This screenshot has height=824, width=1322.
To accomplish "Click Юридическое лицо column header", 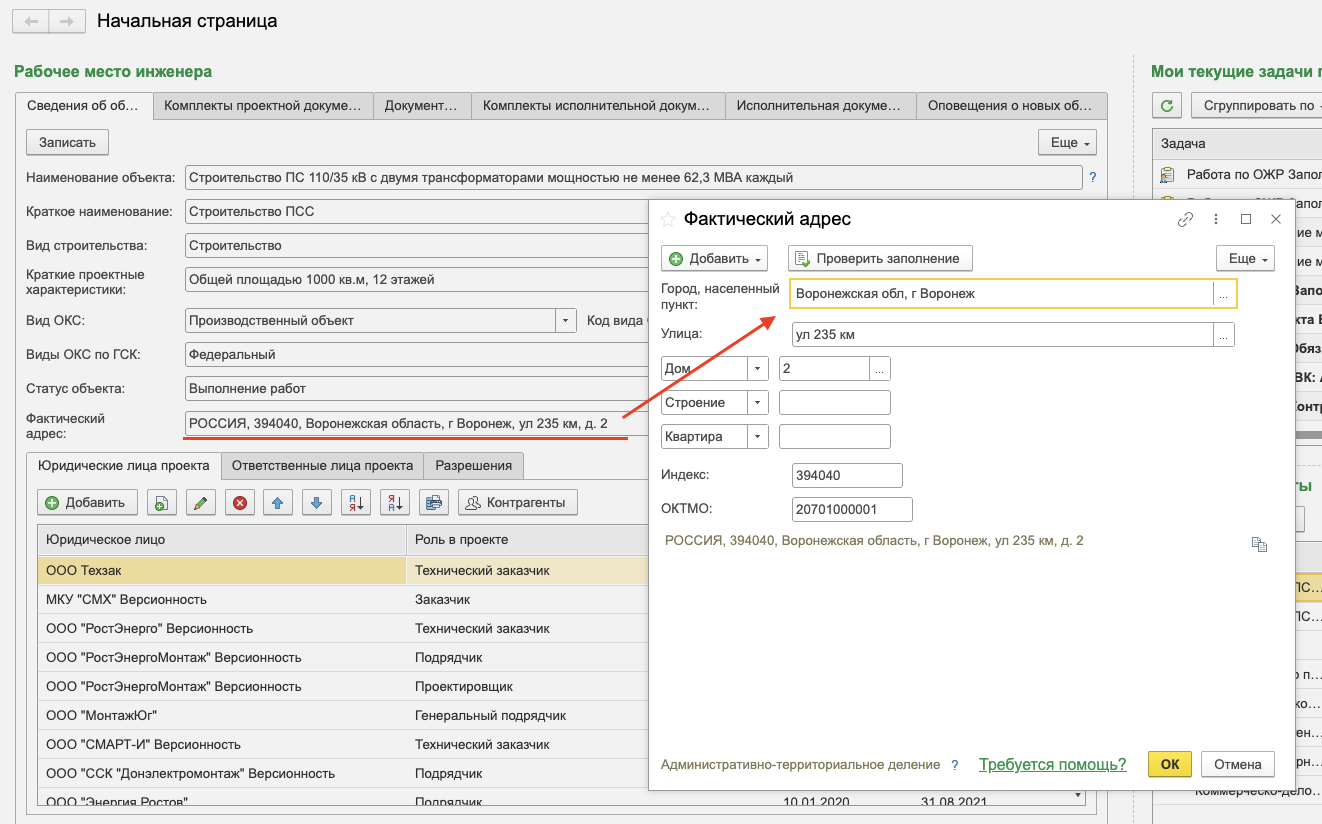I will tap(222, 540).
